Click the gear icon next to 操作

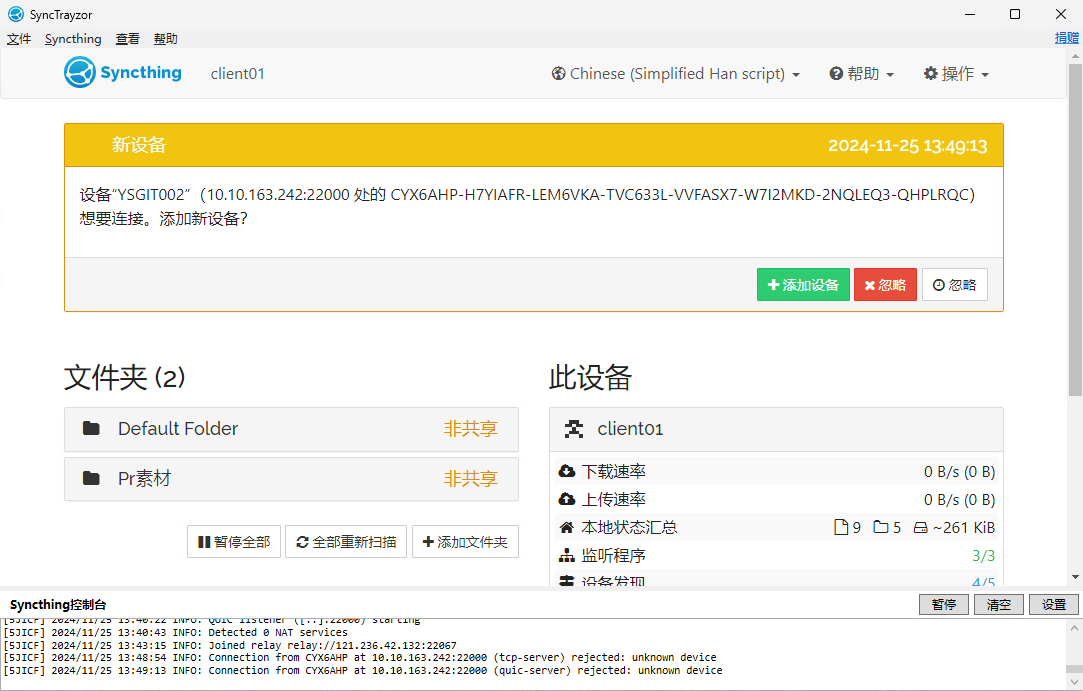tap(930, 73)
